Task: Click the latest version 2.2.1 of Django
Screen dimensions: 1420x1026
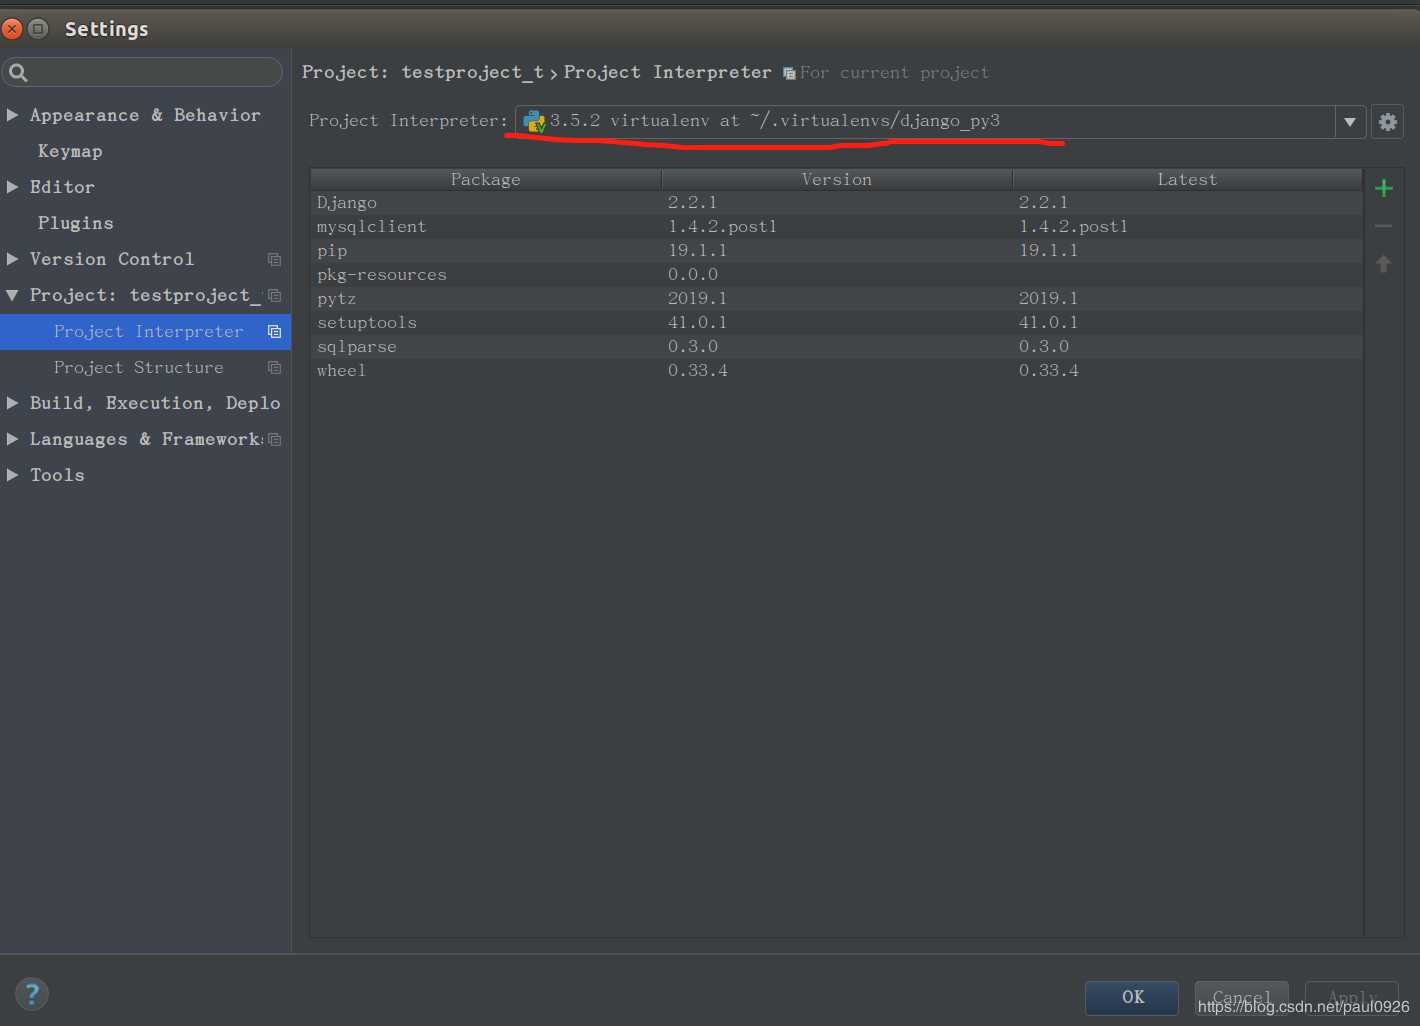Action: click(1044, 203)
